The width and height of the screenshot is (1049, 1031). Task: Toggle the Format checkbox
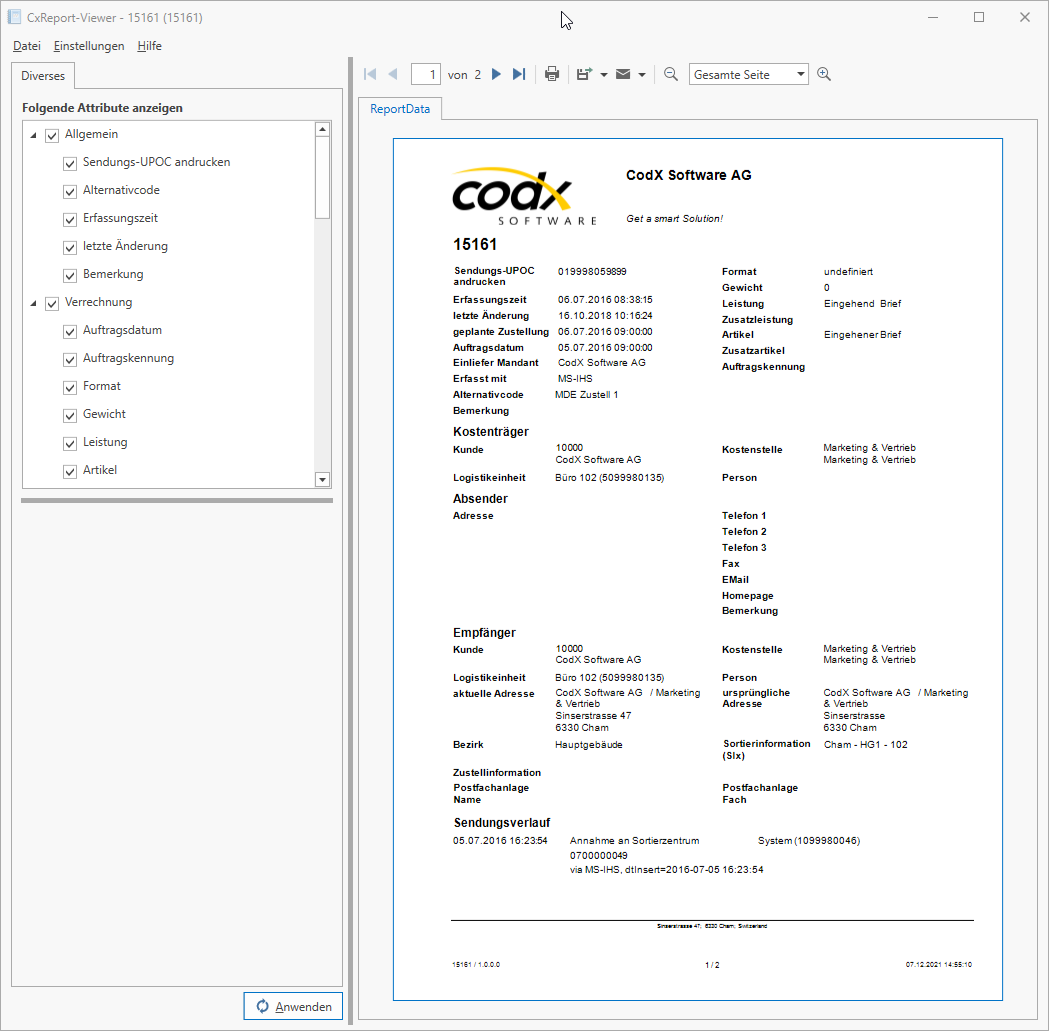point(70,388)
